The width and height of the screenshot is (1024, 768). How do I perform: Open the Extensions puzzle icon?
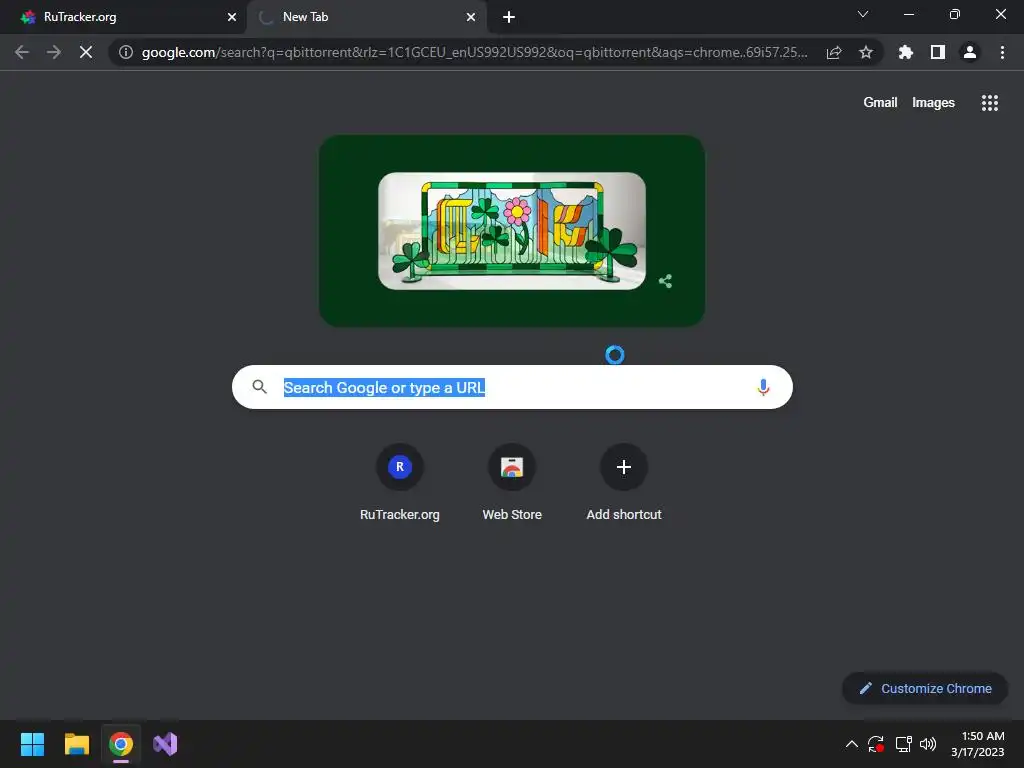click(x=905, y=52)
